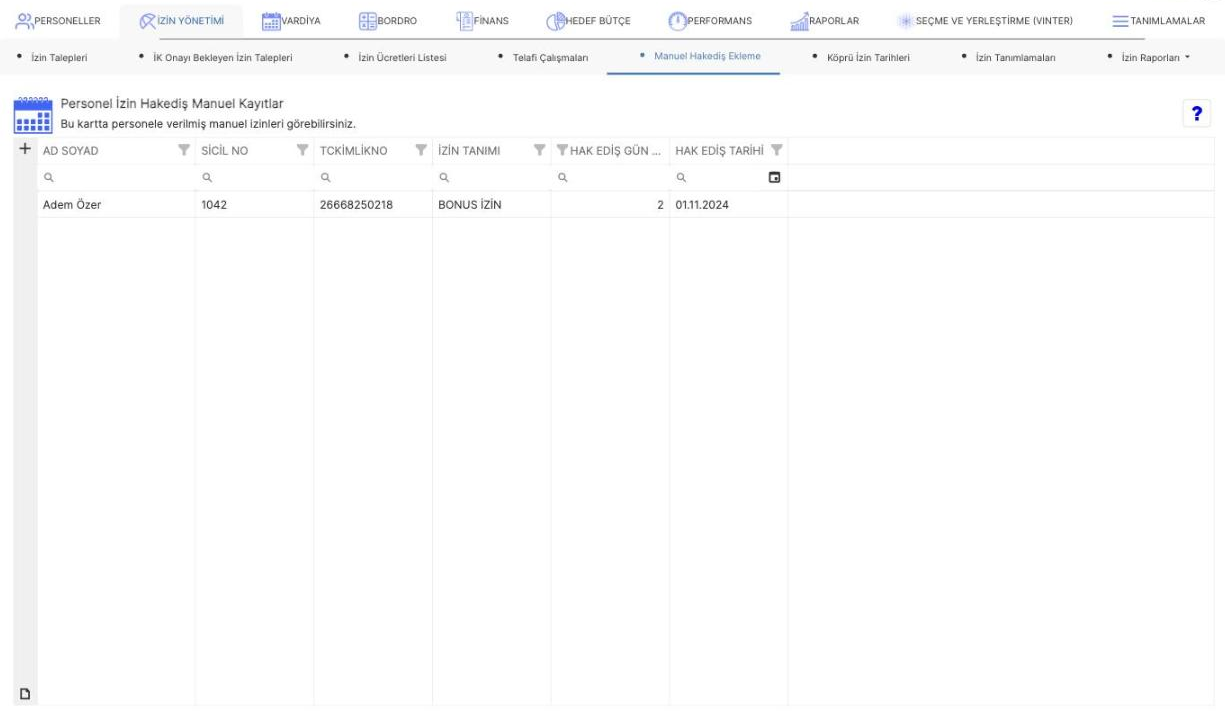1225x716 pixels.
Task: Open the filter icon on İZİN TANIMI column
Action: 539,151
